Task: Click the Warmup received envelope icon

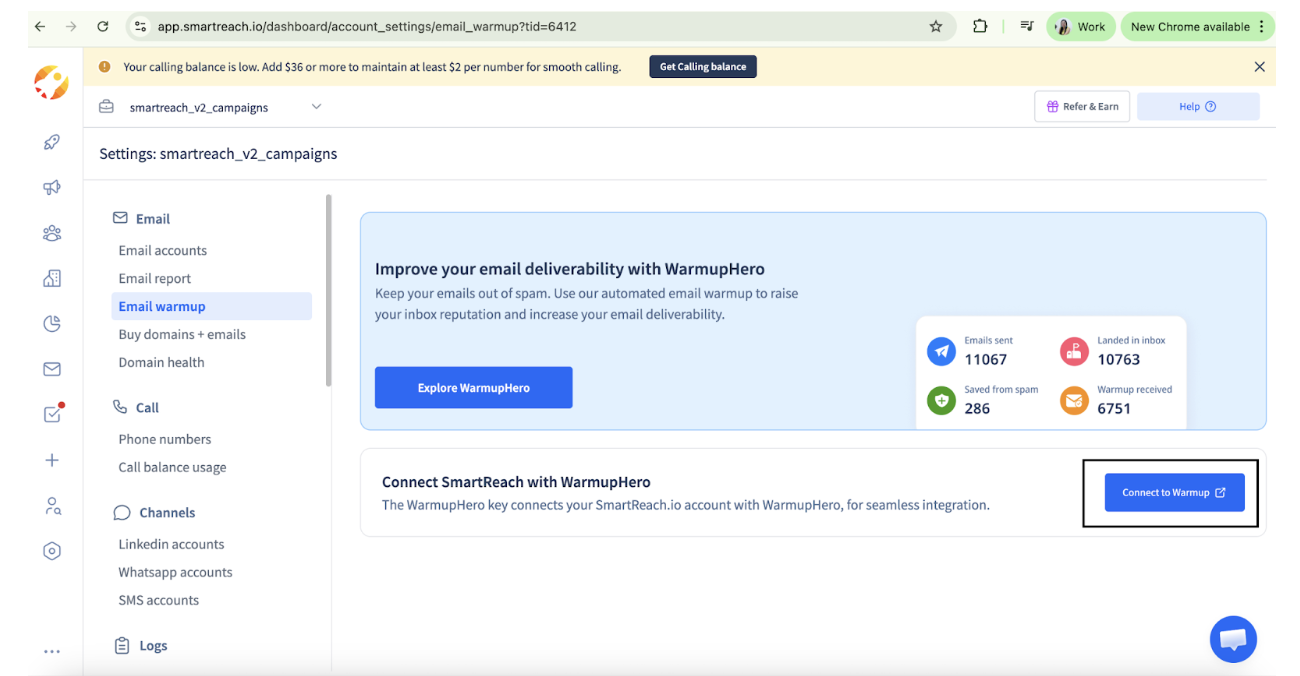Action: tap(1074, 401)
